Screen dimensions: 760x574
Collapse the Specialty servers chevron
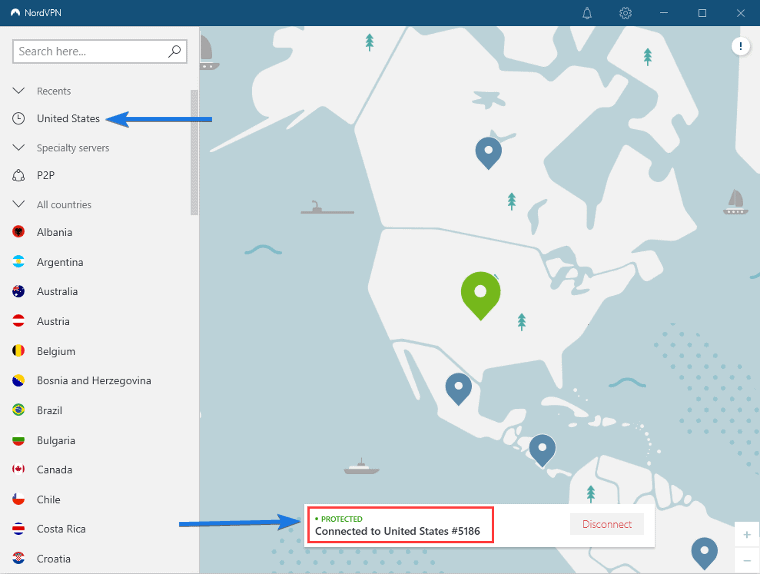[18, 147]
